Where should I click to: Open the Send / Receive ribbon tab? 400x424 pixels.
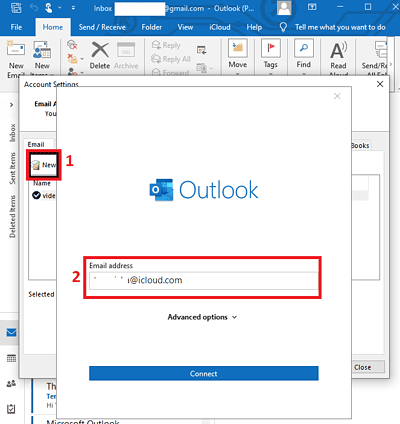pos(102,27)
